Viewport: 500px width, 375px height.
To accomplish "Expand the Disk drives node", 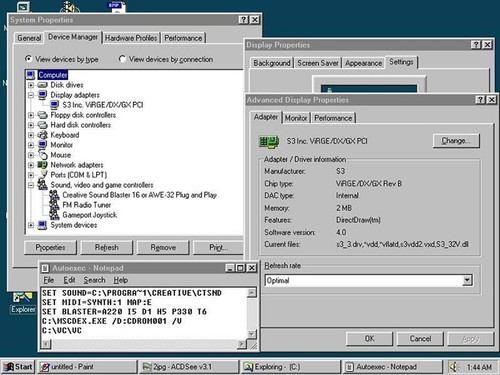I will click(x=31, y=85).
